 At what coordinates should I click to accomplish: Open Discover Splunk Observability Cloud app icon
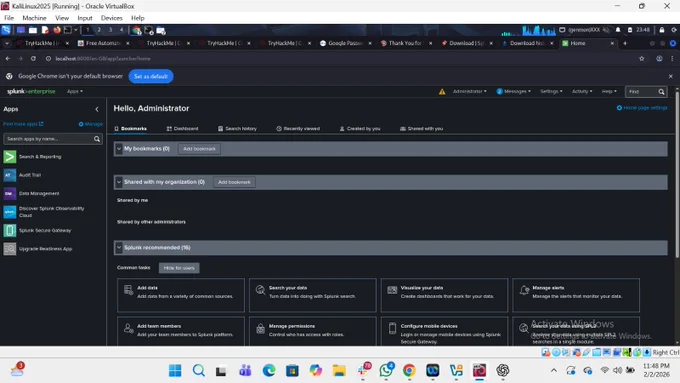click(10, 212)
